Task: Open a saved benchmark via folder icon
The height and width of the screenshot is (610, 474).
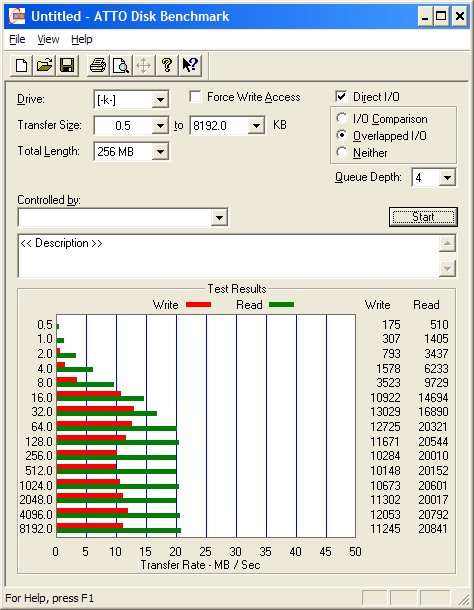Action: click(x=44, y=65)
